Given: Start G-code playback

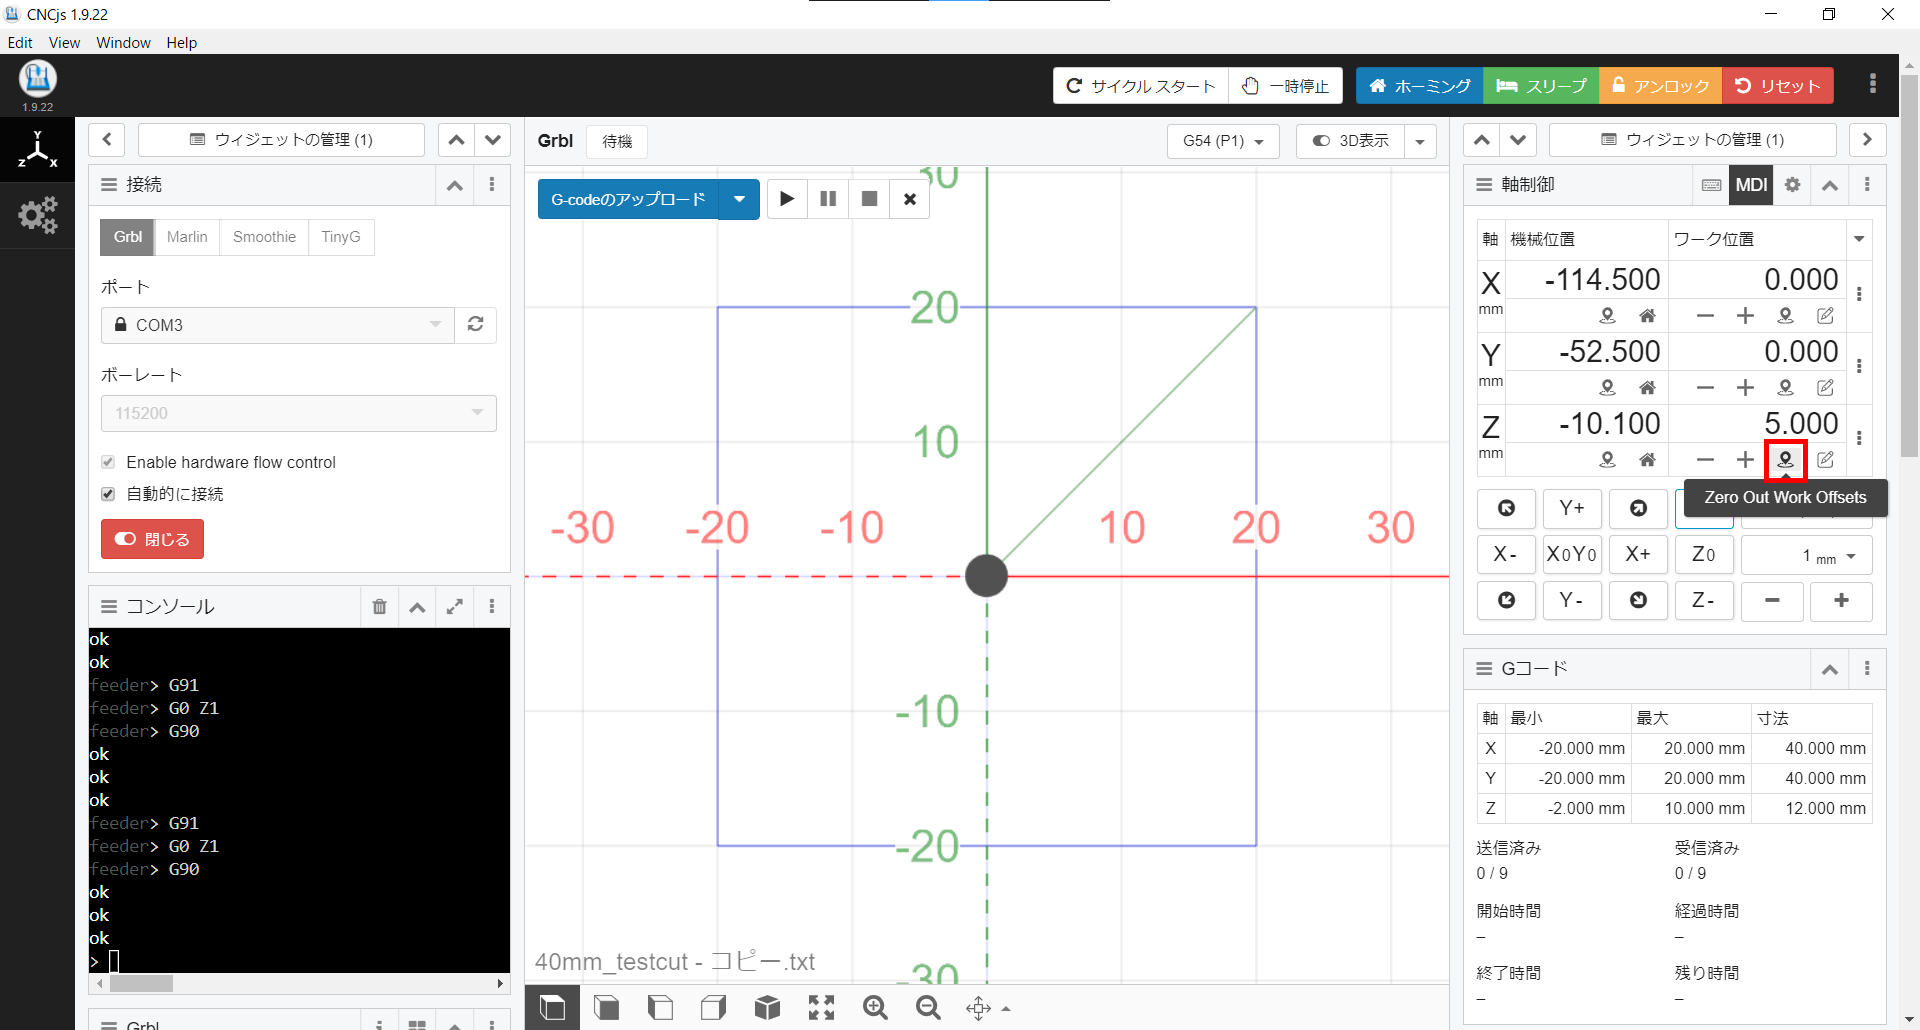Looking at the screenshot, I should click(x=787, y=199).
